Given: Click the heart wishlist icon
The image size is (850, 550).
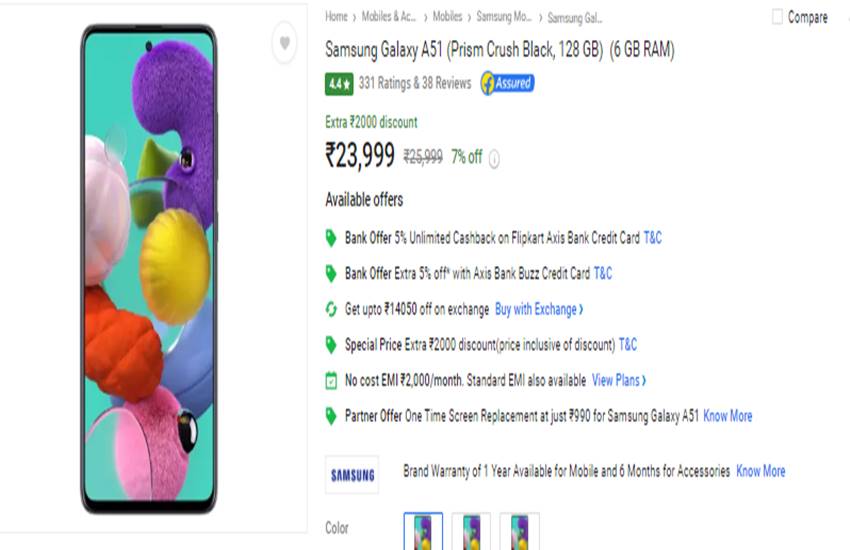Looking at the screenshot, I should [285, 43].
